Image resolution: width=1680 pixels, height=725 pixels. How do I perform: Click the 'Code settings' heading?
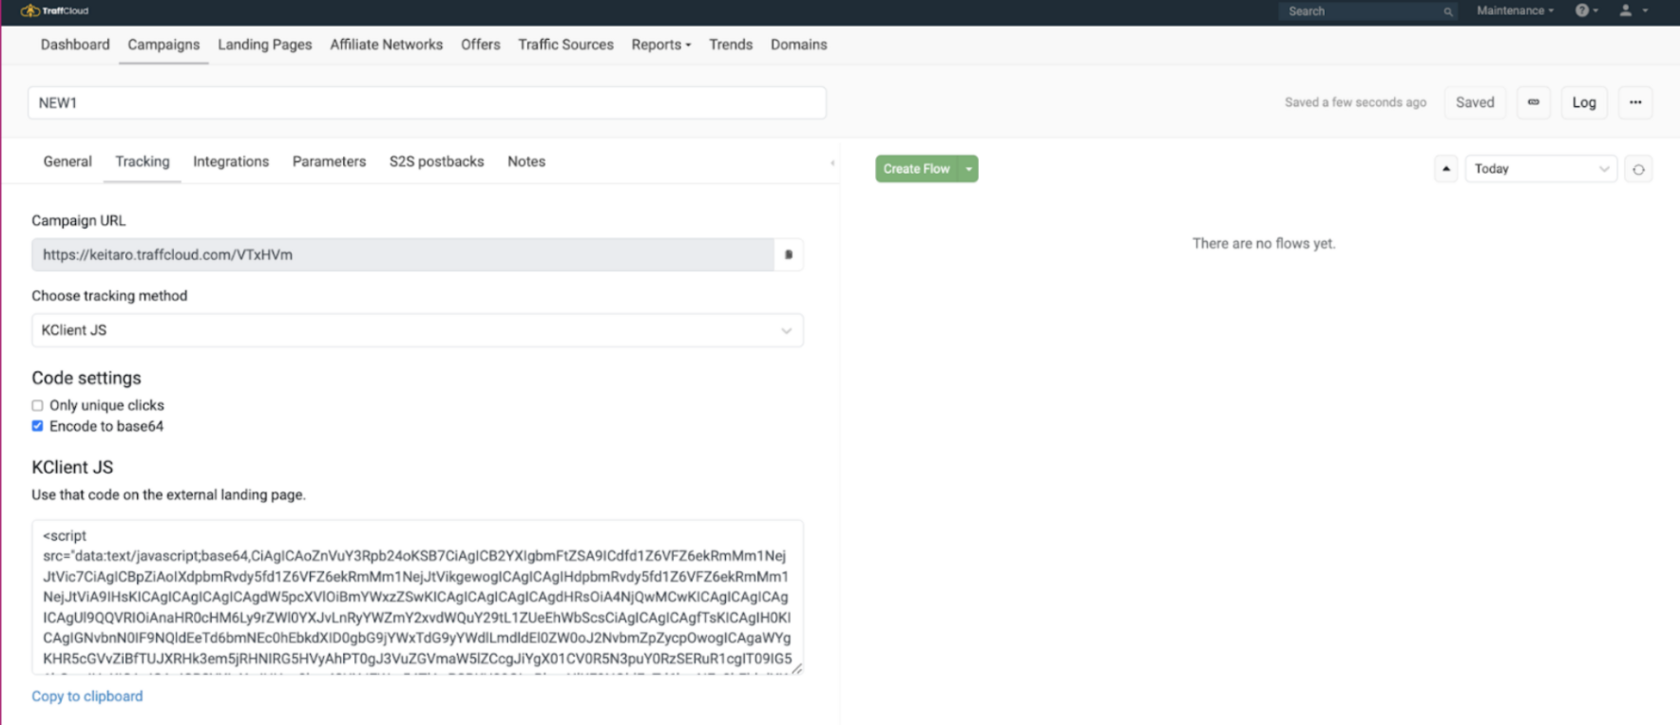[x=86, y=378]
